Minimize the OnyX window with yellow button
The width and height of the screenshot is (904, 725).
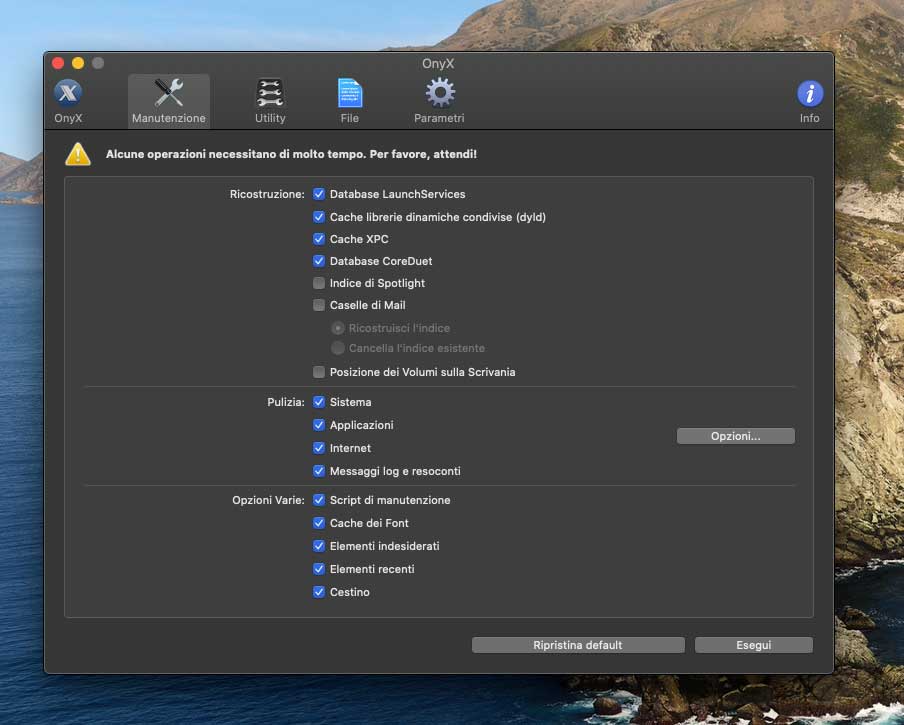(x=78, y=63)
